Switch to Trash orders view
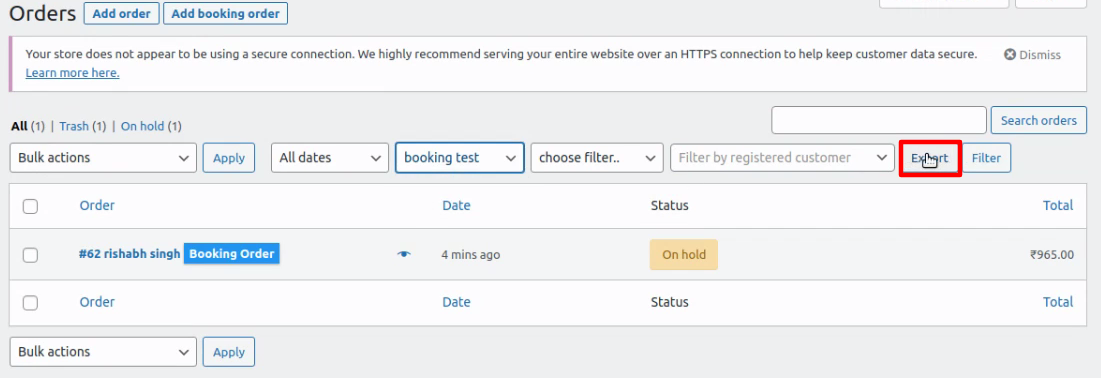Screen dimensions: 1101x378 pyautogui.click(x=74, y=126)
